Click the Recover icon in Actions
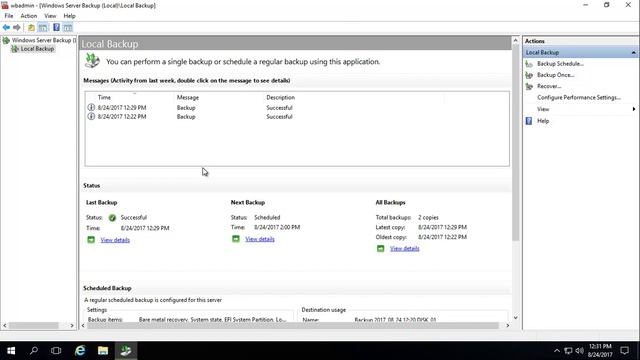The width and height of the screenshot is (640, 360). coord(529,86)
